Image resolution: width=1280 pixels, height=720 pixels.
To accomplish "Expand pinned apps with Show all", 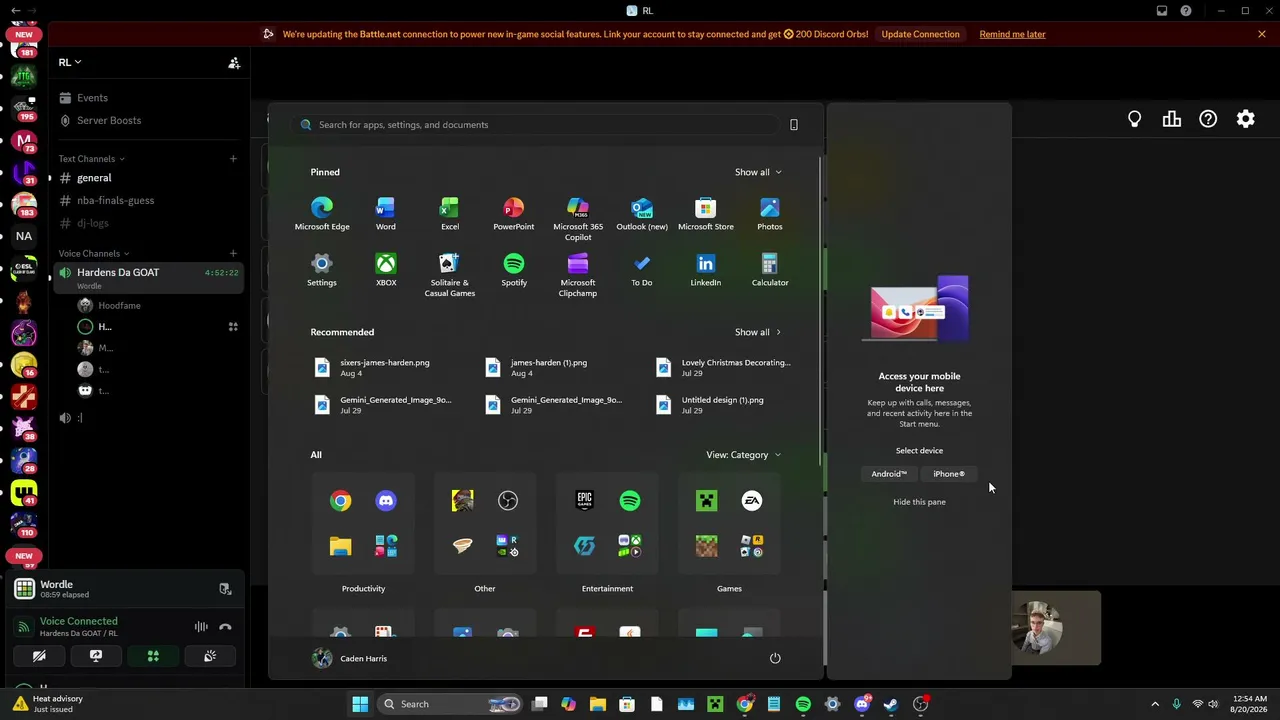I will click(758, 172).
